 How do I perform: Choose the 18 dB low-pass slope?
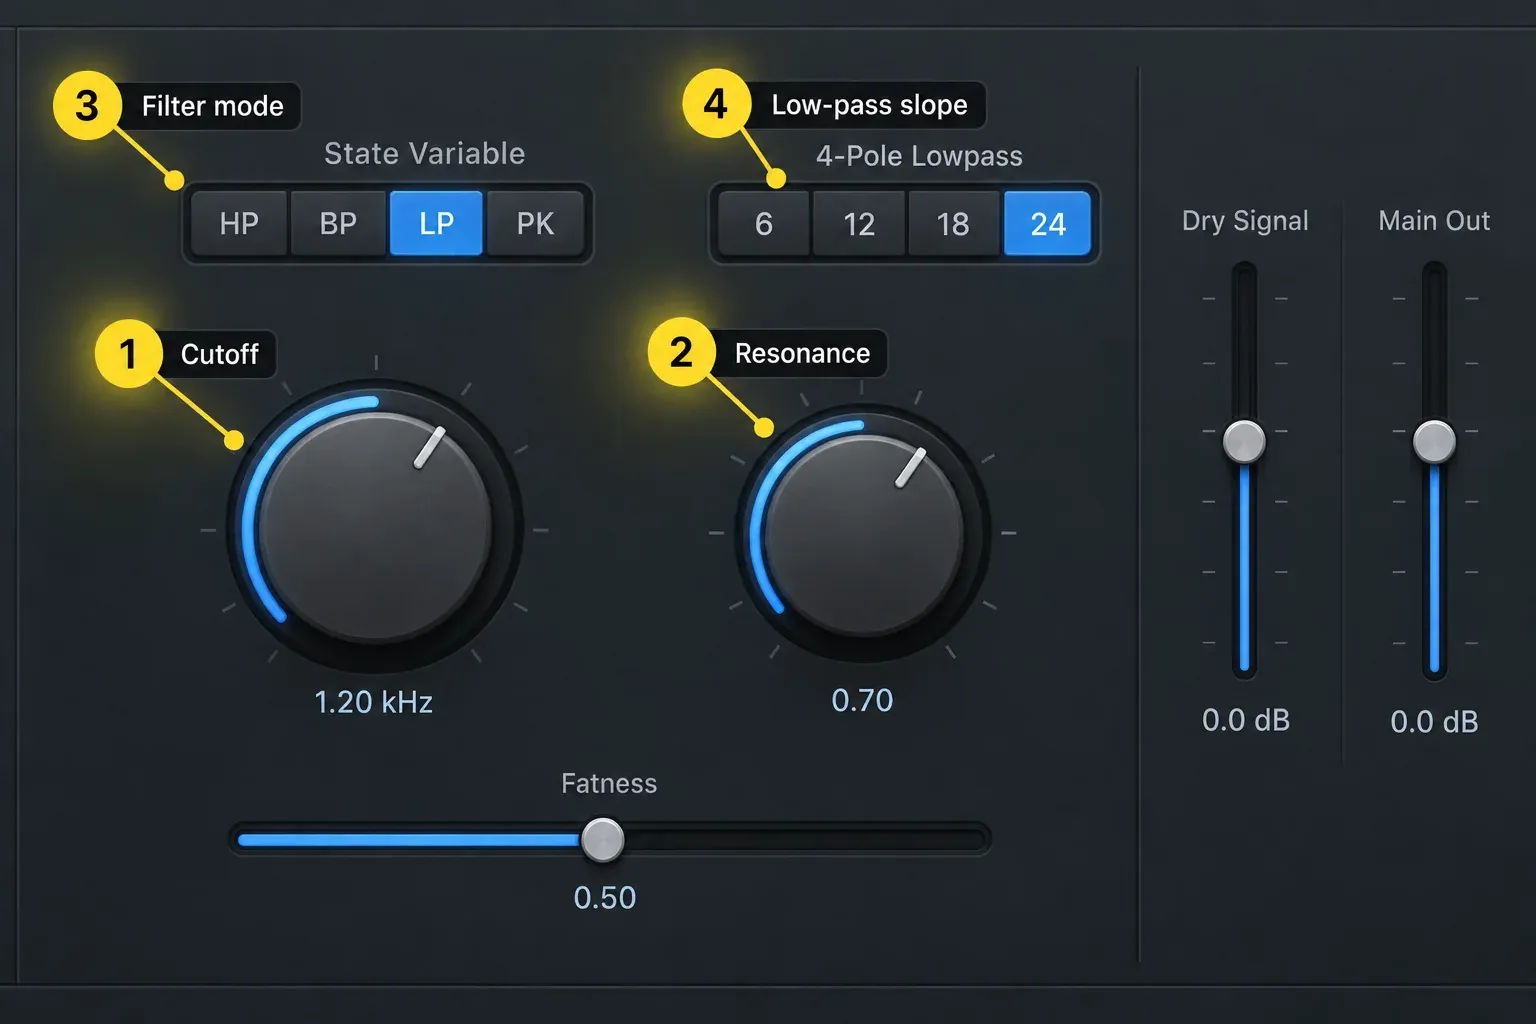[953, 224]
